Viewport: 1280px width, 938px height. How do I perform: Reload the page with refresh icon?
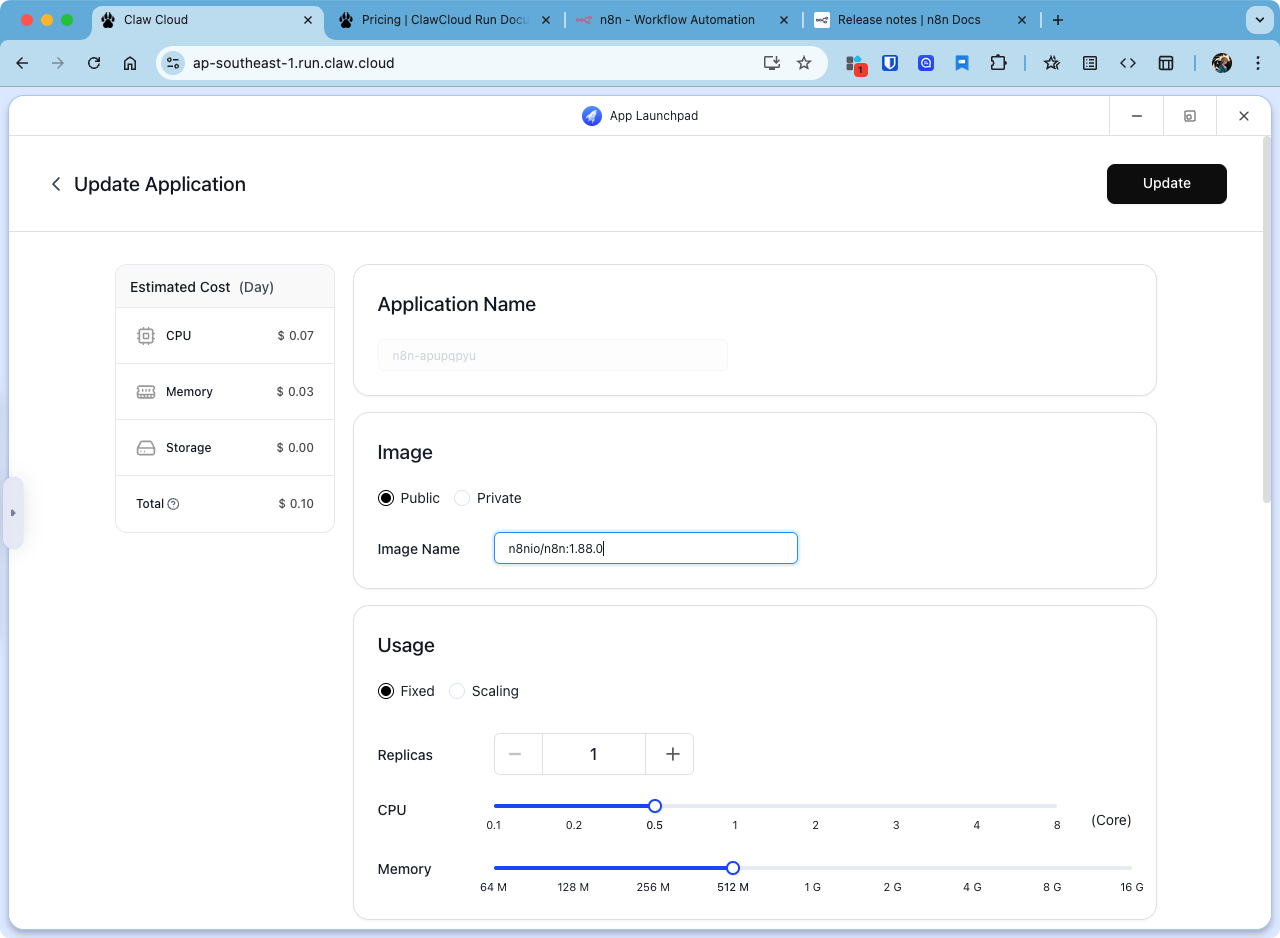(94, 63)
